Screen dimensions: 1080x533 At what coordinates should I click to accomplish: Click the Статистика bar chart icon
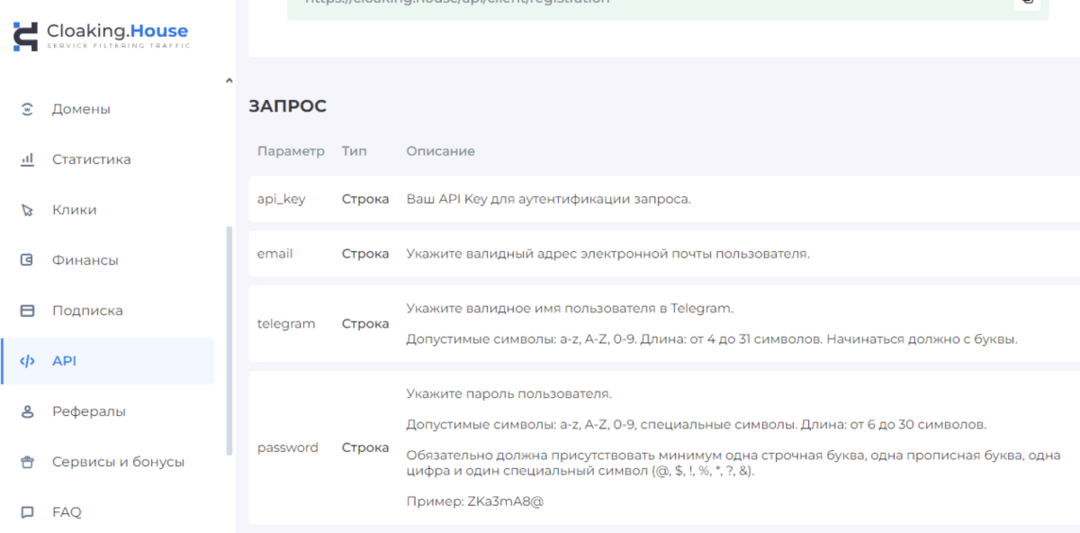coord(28,160)
